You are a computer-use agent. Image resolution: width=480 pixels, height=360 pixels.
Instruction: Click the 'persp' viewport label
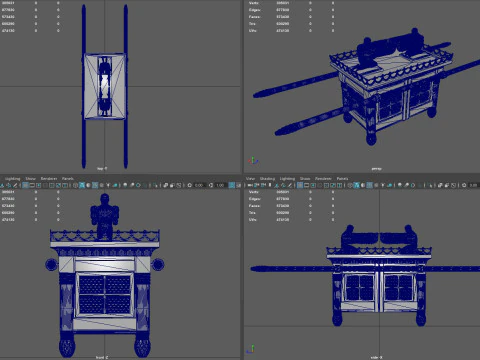376,169
